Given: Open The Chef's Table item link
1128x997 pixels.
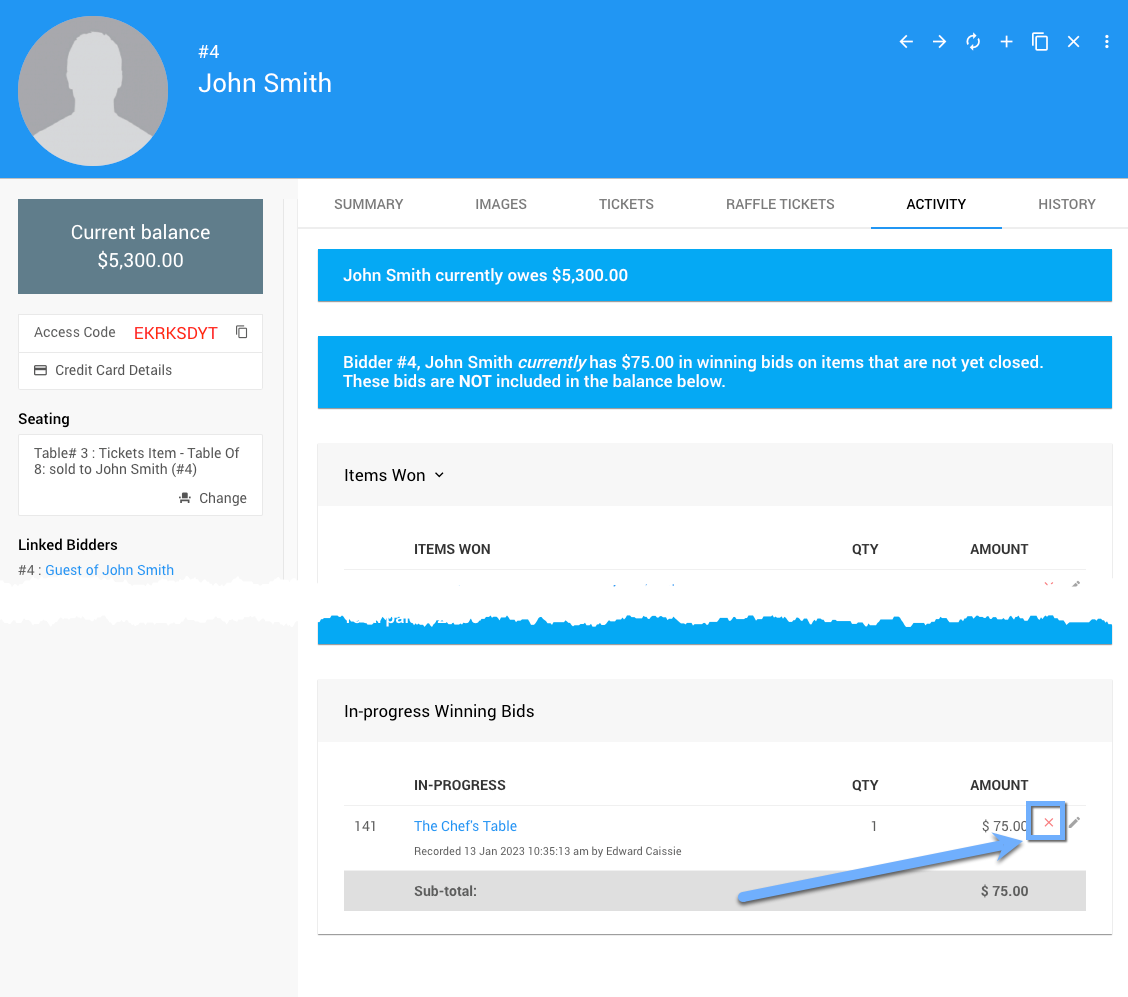Looking at the screenshot, I should [465, 826].
